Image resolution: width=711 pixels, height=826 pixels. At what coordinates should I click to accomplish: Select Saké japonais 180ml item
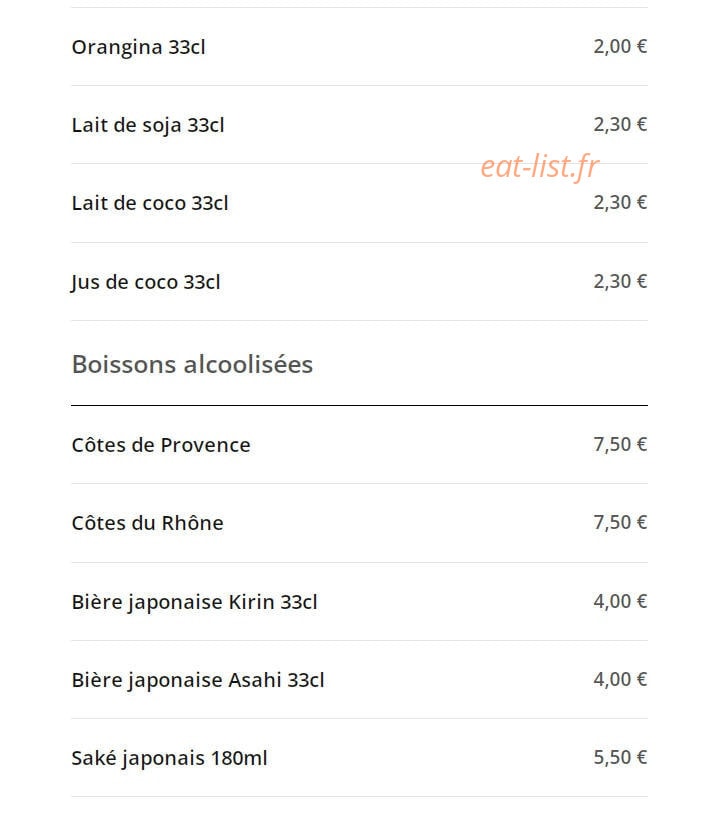coord(170,759)
